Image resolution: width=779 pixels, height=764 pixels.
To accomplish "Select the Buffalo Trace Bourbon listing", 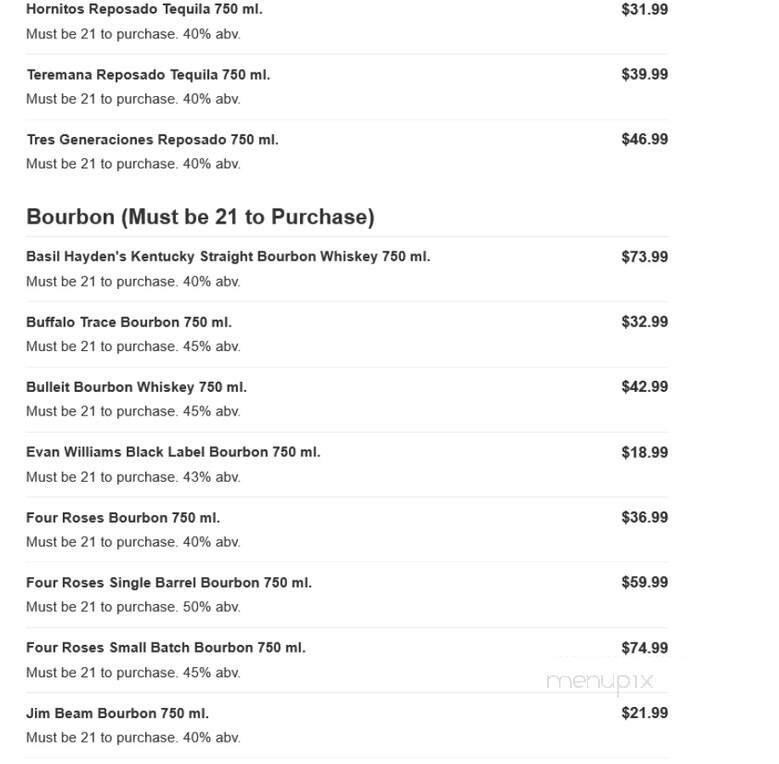I will click(129, 322).
